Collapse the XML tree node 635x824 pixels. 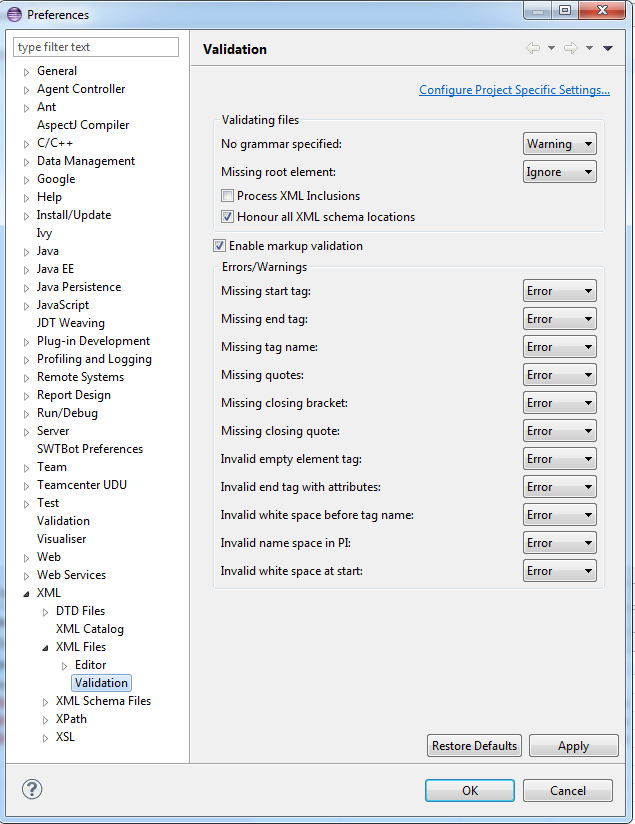tap(26, 594)
